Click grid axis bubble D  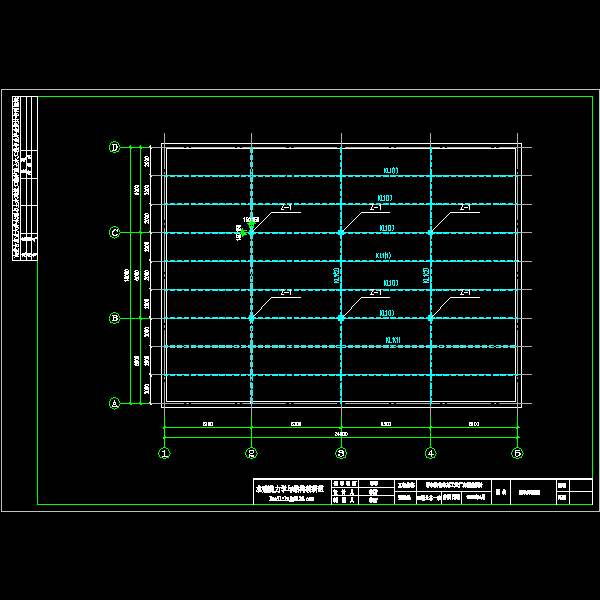click(x=114, y=148)
